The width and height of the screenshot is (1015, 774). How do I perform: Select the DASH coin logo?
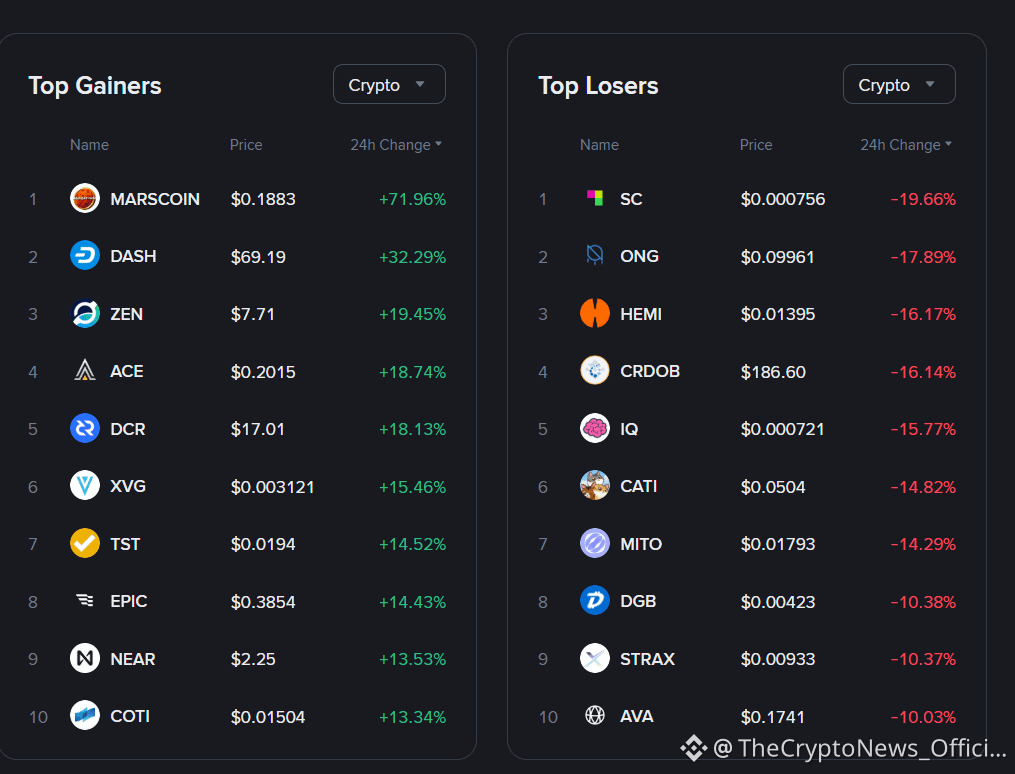(85, 256)
